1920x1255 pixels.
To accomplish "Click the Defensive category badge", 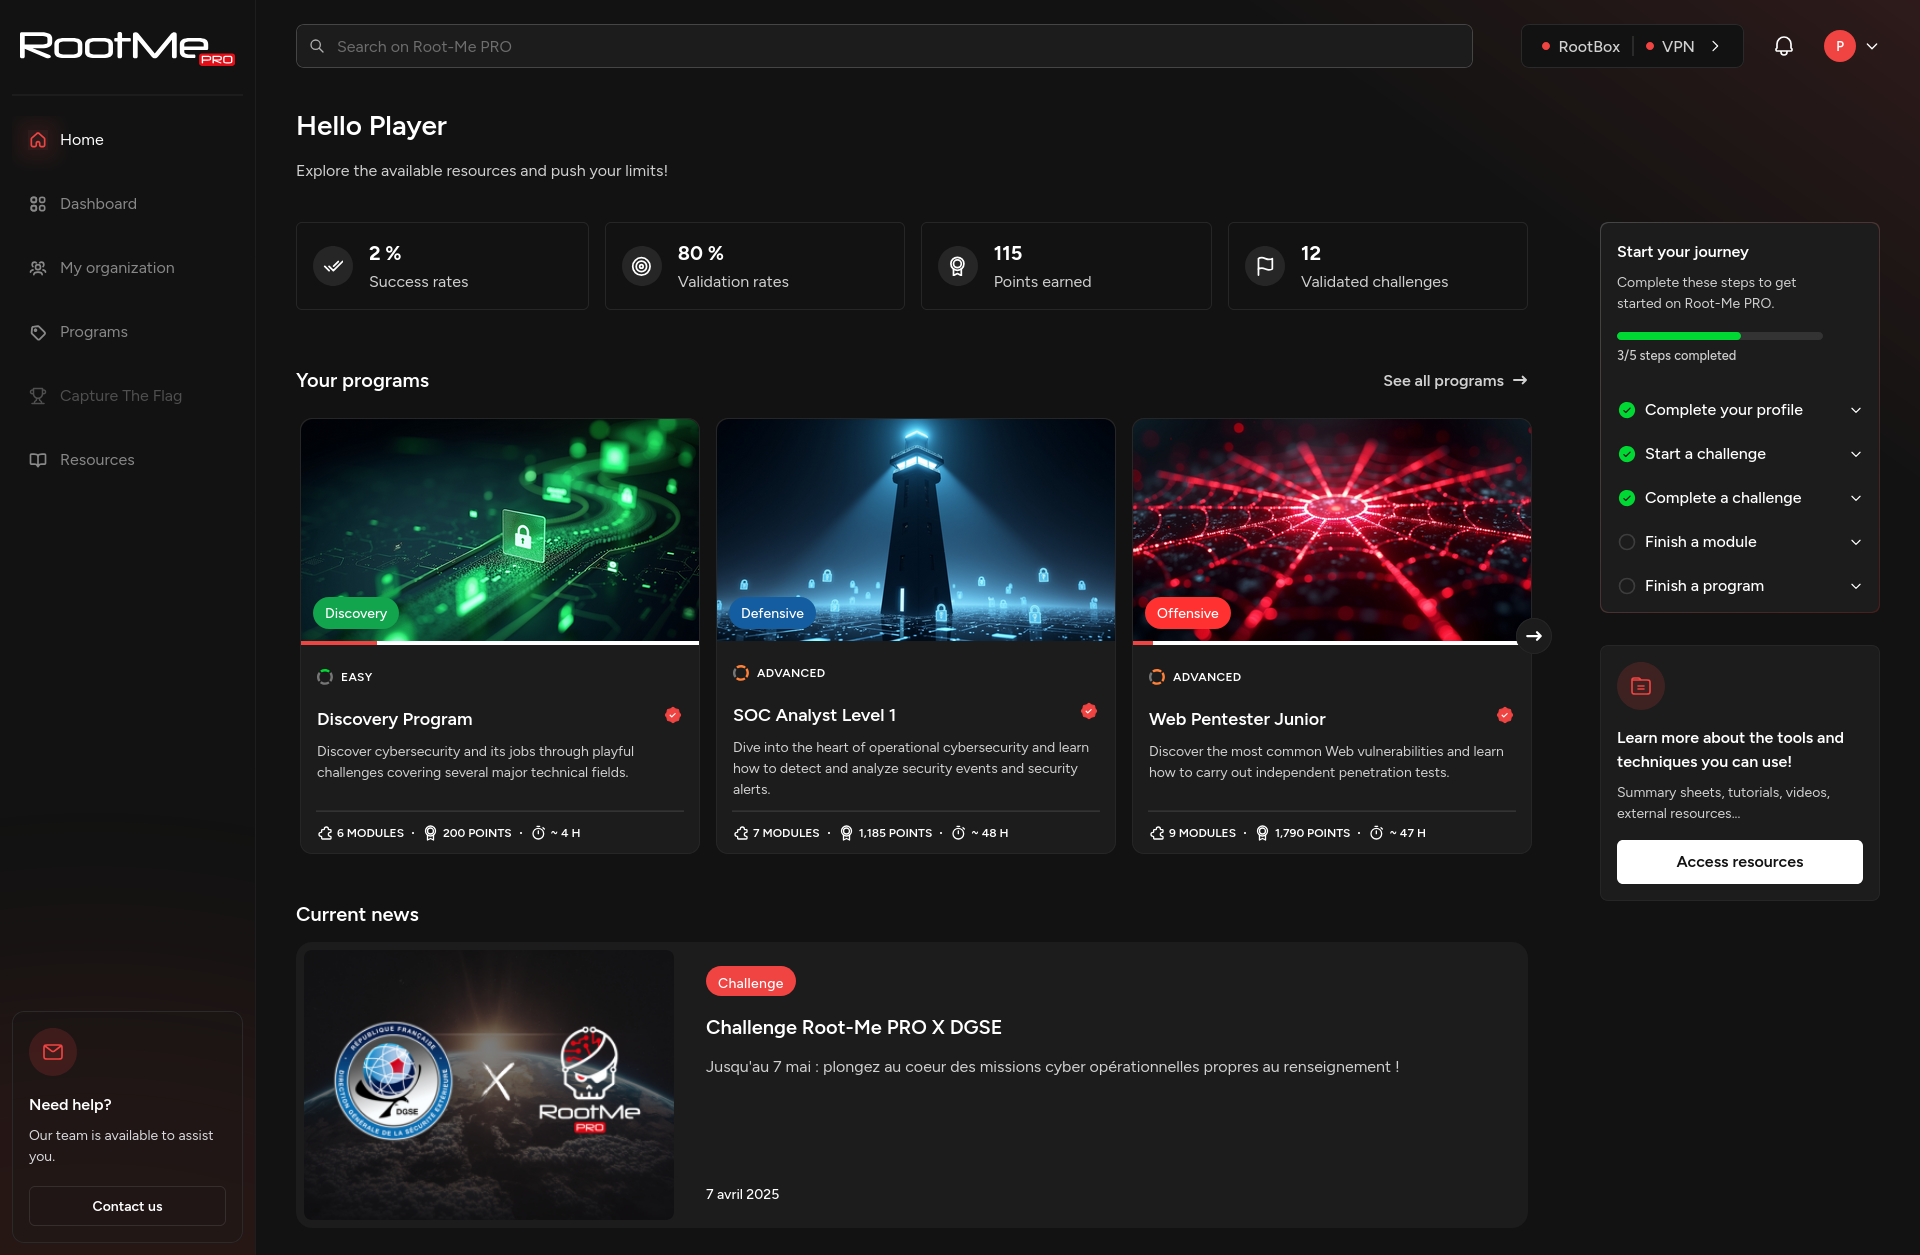I will click(772, 613).
